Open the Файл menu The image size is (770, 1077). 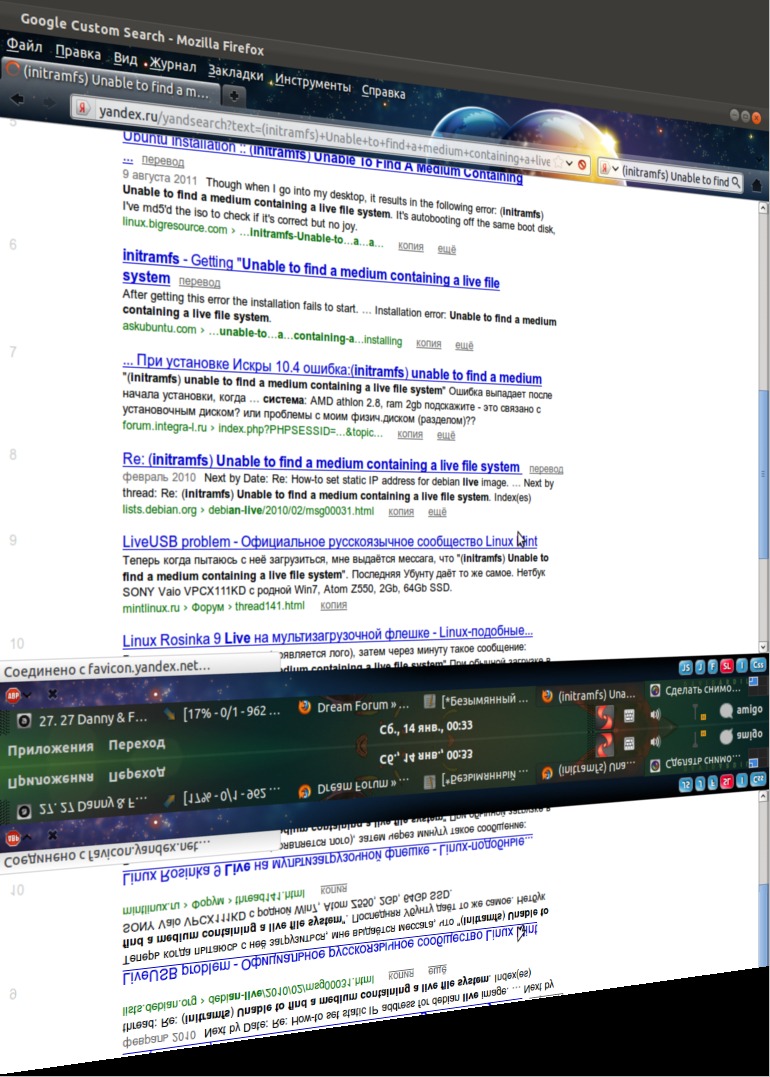24,46
